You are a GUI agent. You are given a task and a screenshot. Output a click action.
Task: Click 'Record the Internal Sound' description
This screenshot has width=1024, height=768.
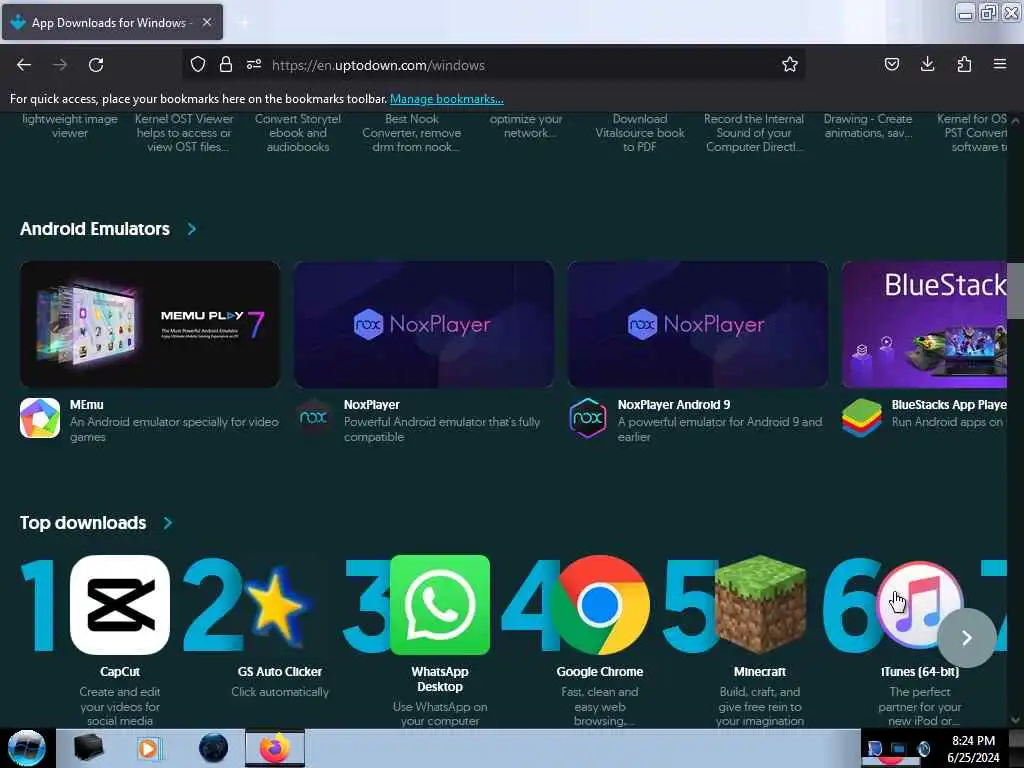point(754,133)
